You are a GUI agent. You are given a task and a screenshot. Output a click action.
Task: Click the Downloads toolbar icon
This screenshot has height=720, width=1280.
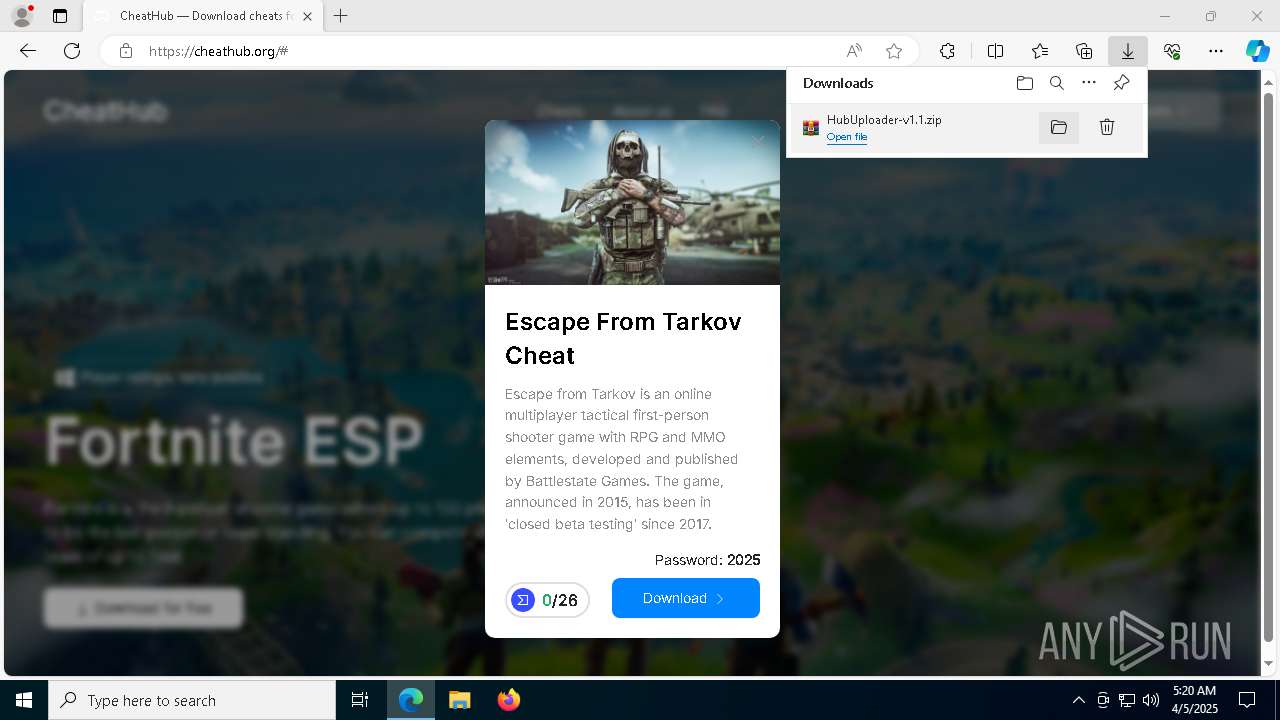click(1128, 51)
